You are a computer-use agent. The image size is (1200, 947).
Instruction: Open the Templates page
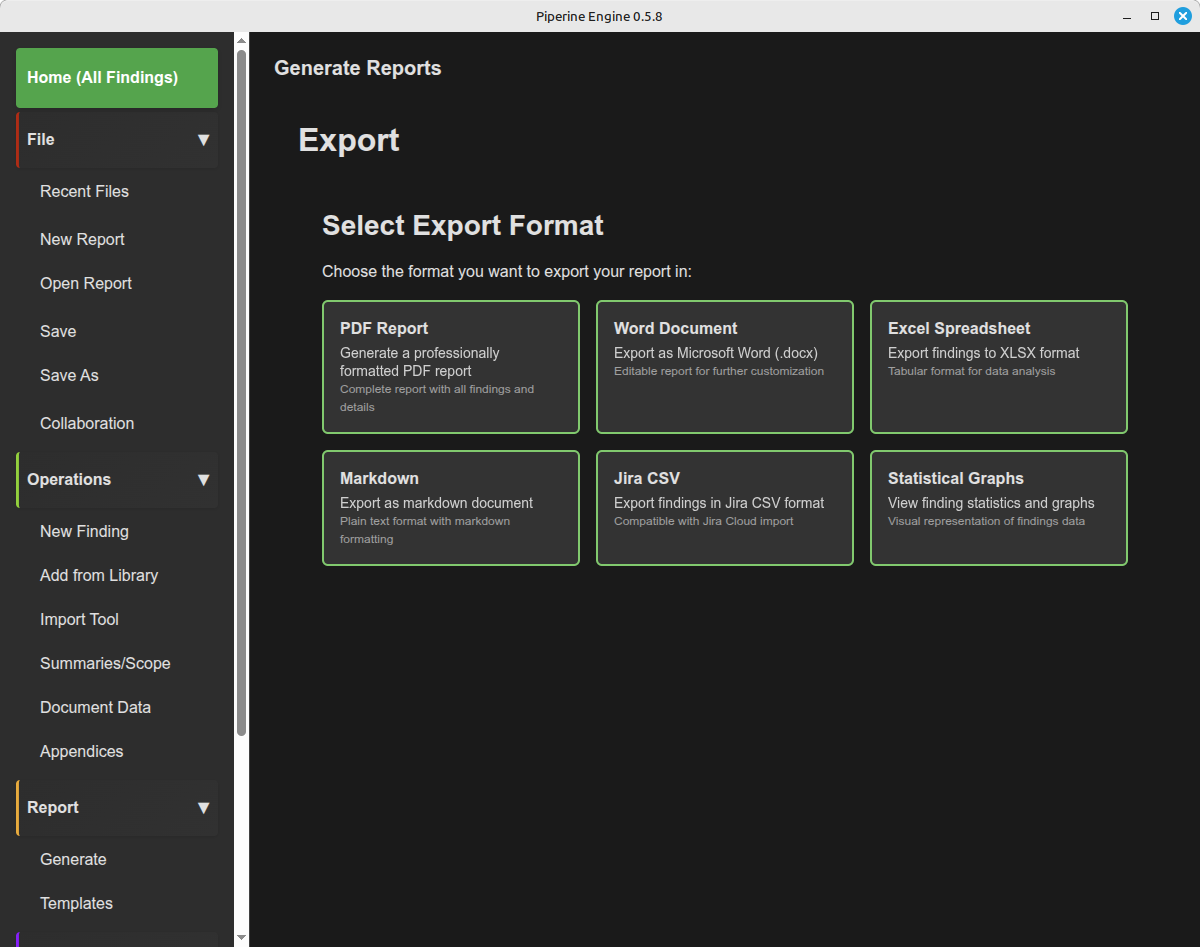point(76,903)
